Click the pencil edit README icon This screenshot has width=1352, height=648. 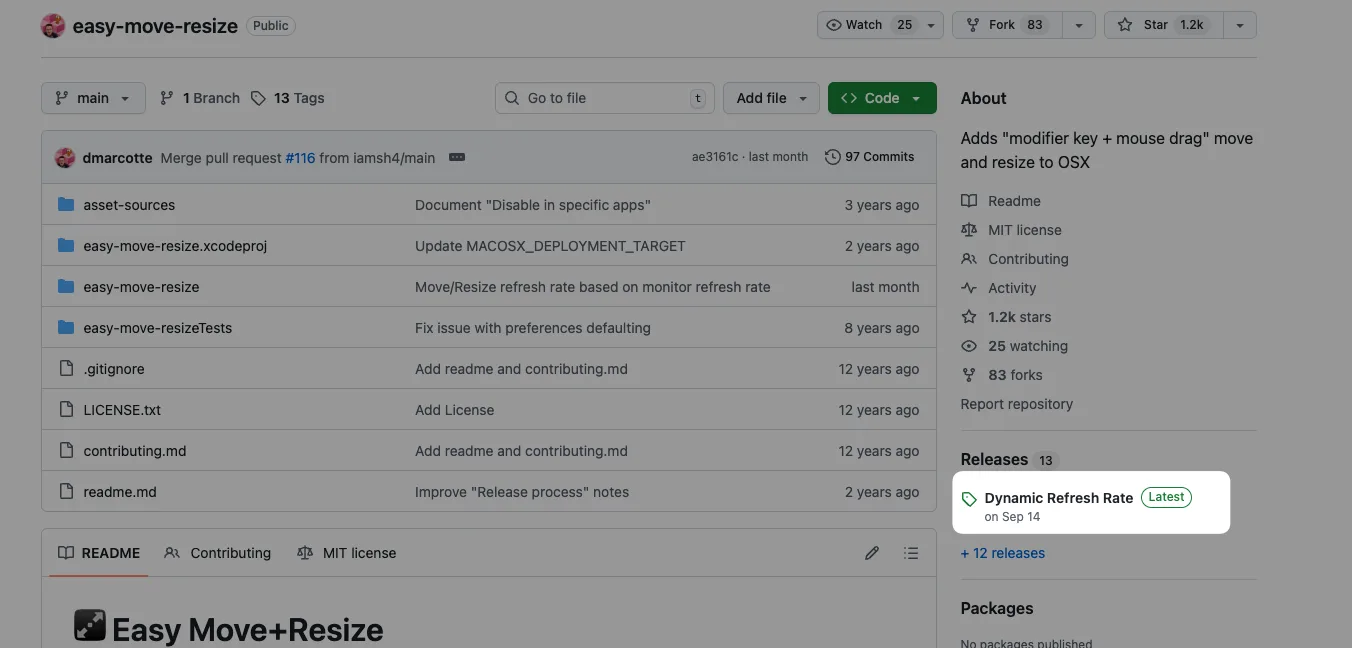[x=872, y=553]
